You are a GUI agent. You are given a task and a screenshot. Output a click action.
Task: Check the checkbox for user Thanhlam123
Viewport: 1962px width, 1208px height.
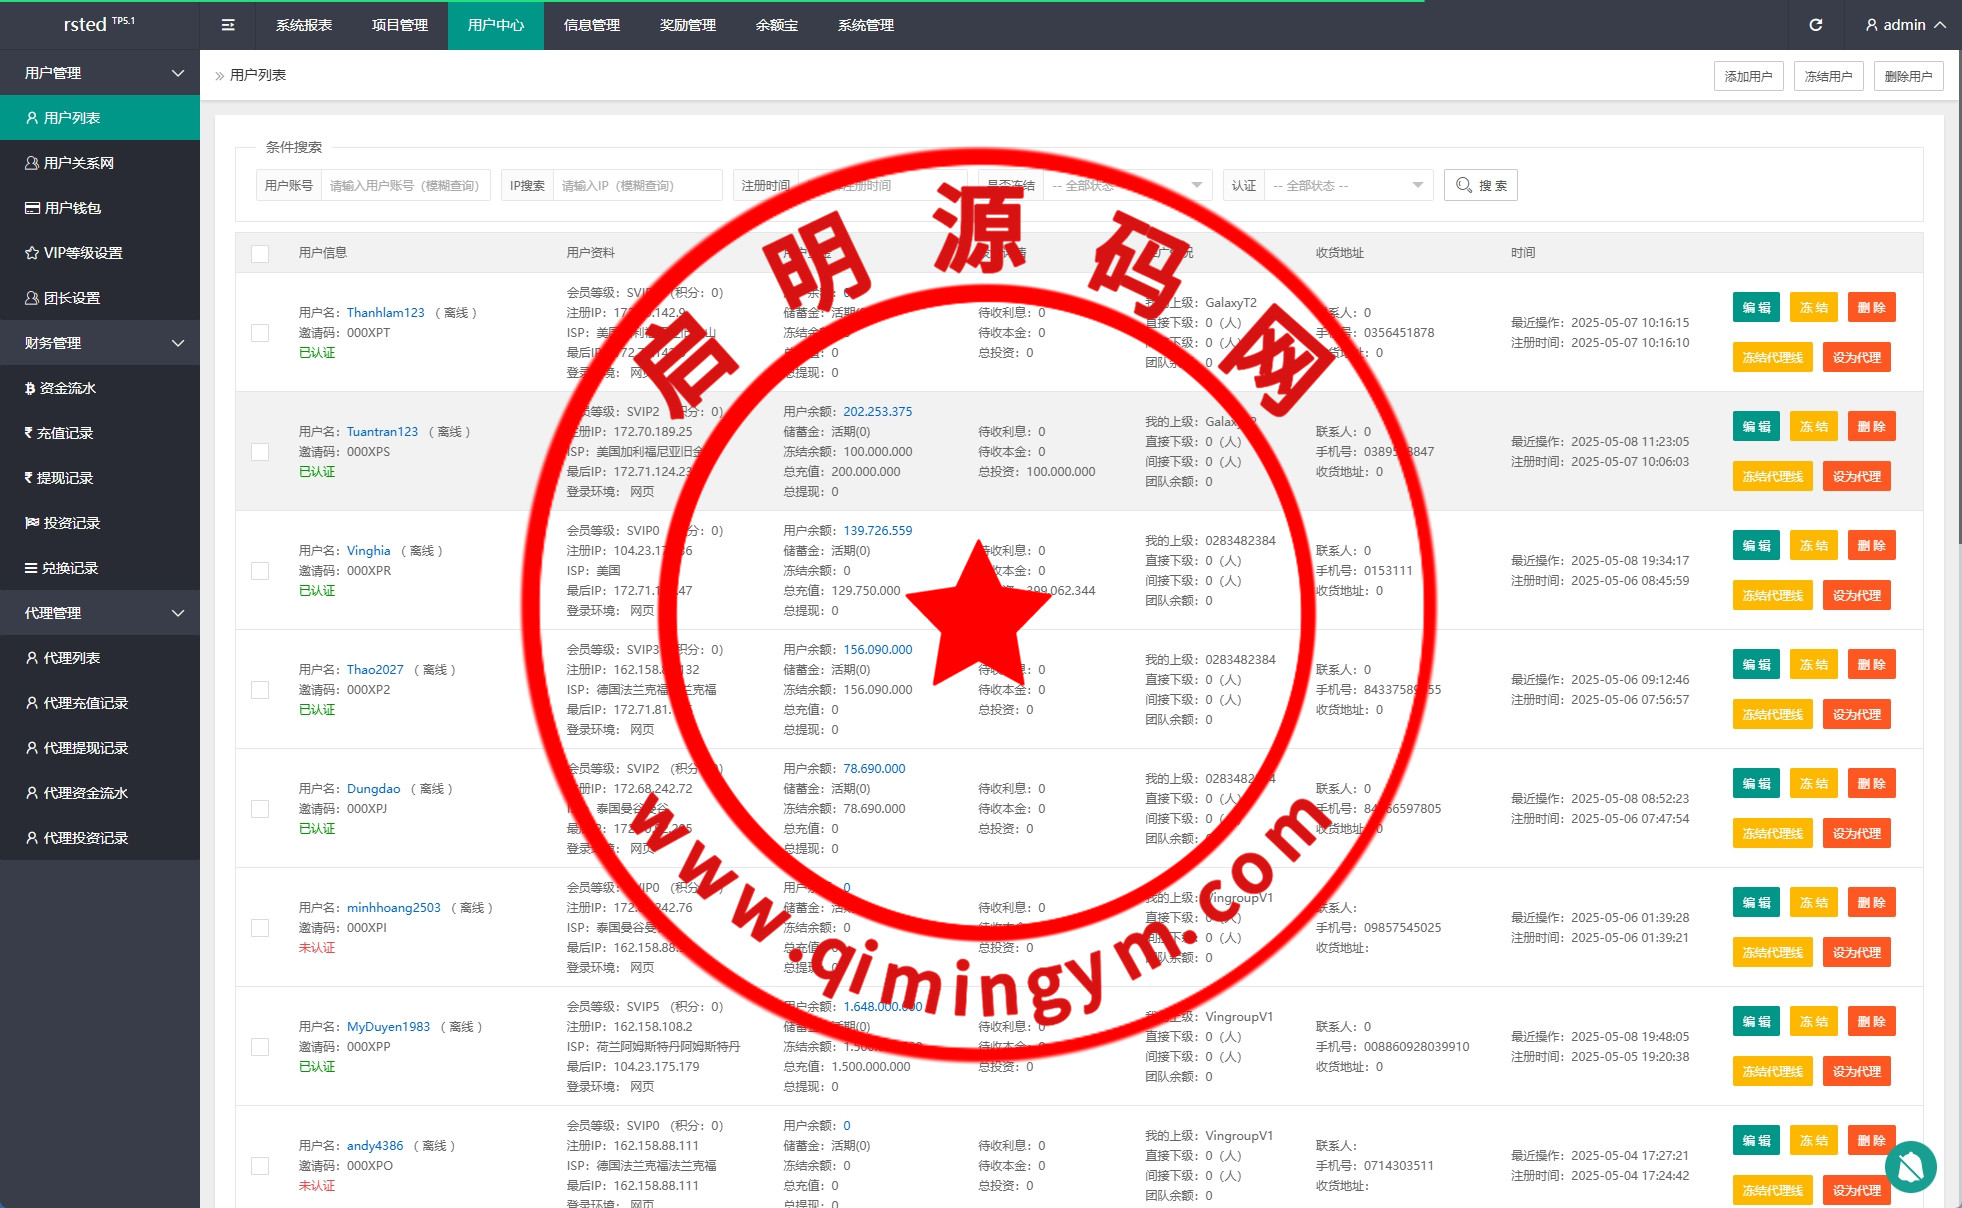coord(260,333)
